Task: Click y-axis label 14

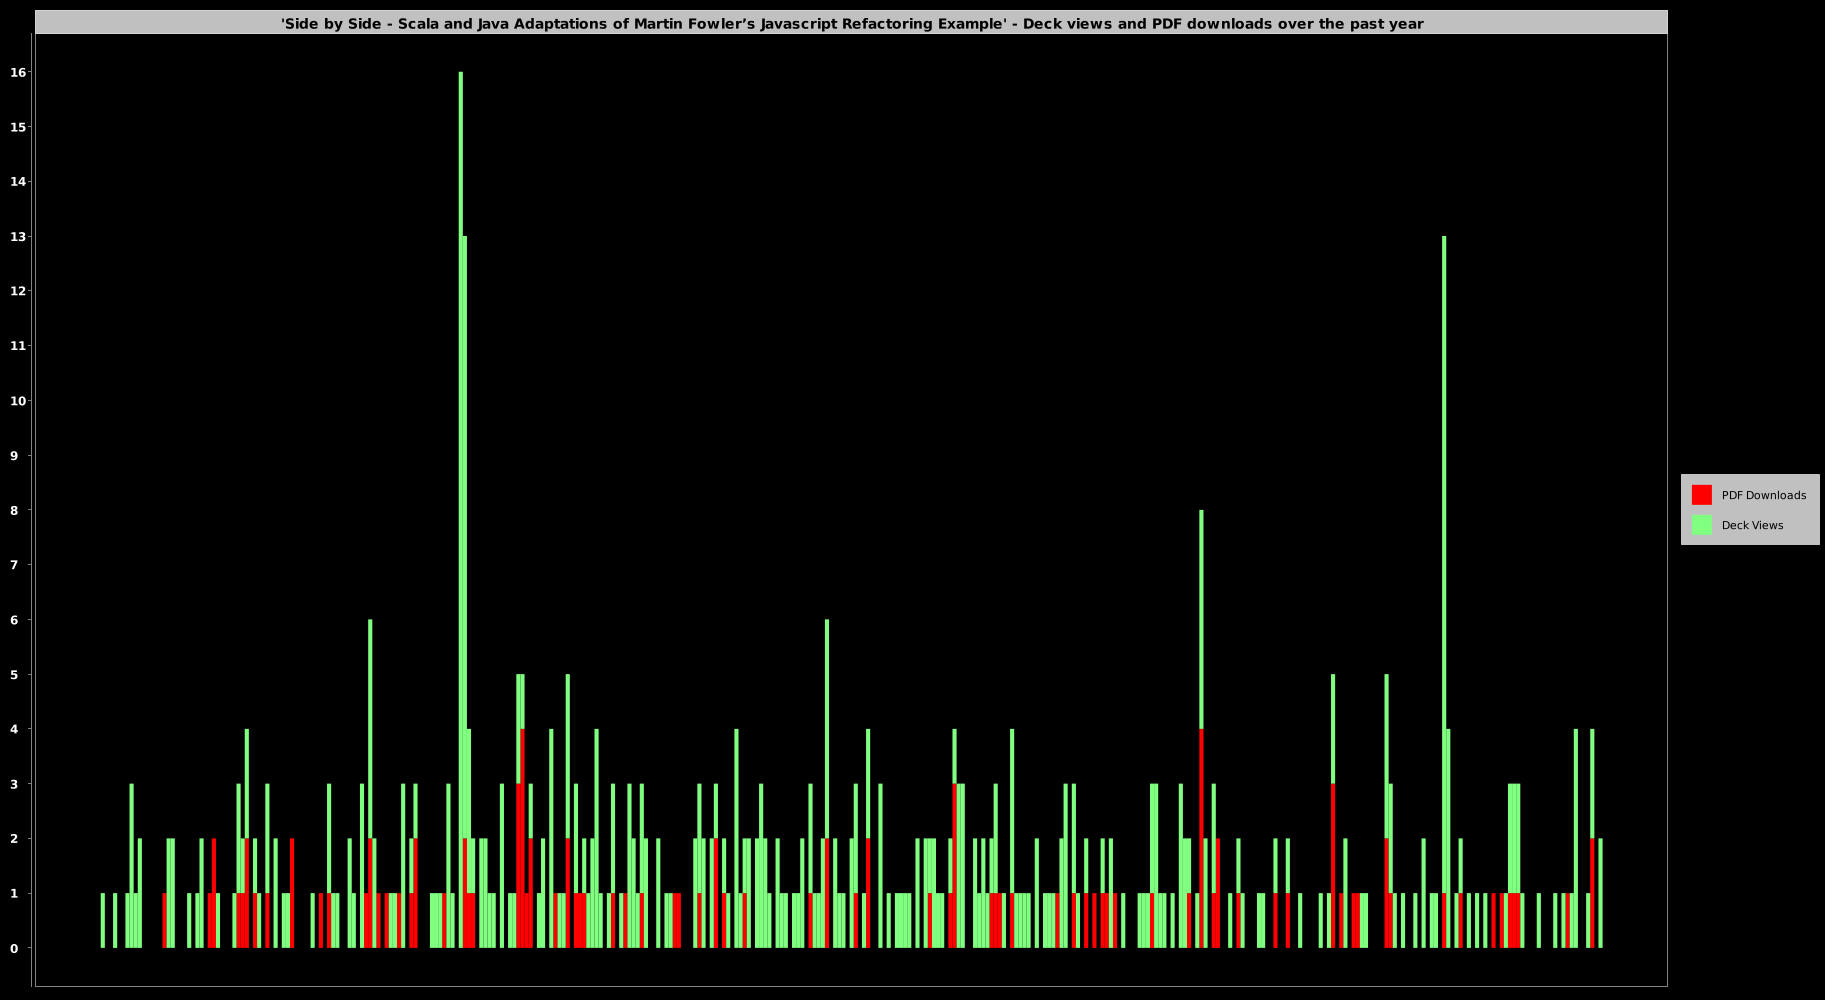Action: coord(19,181)
